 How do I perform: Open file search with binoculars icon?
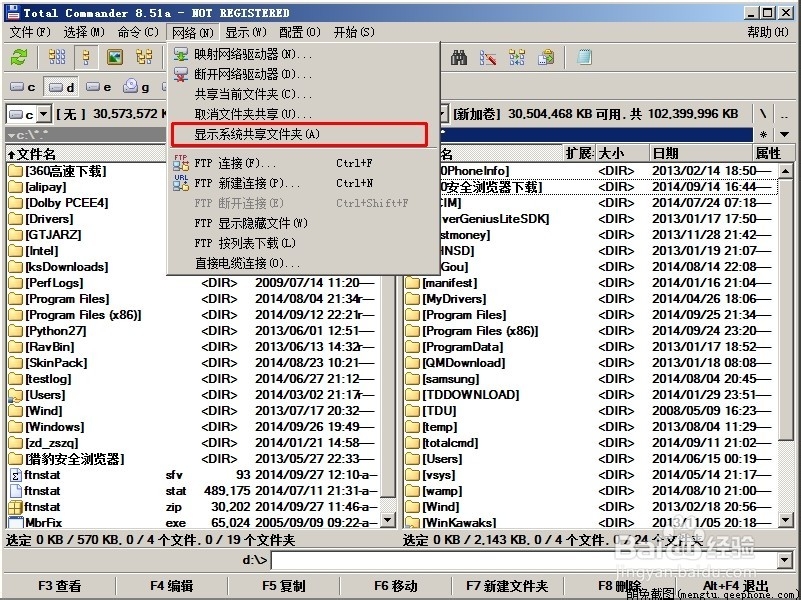(x=459, y=57)
